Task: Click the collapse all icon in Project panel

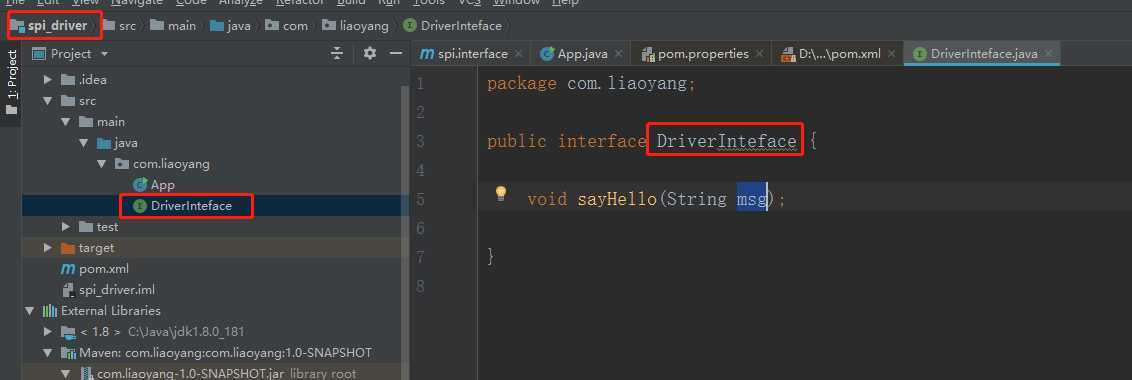Action: click(x=337, y=53)
